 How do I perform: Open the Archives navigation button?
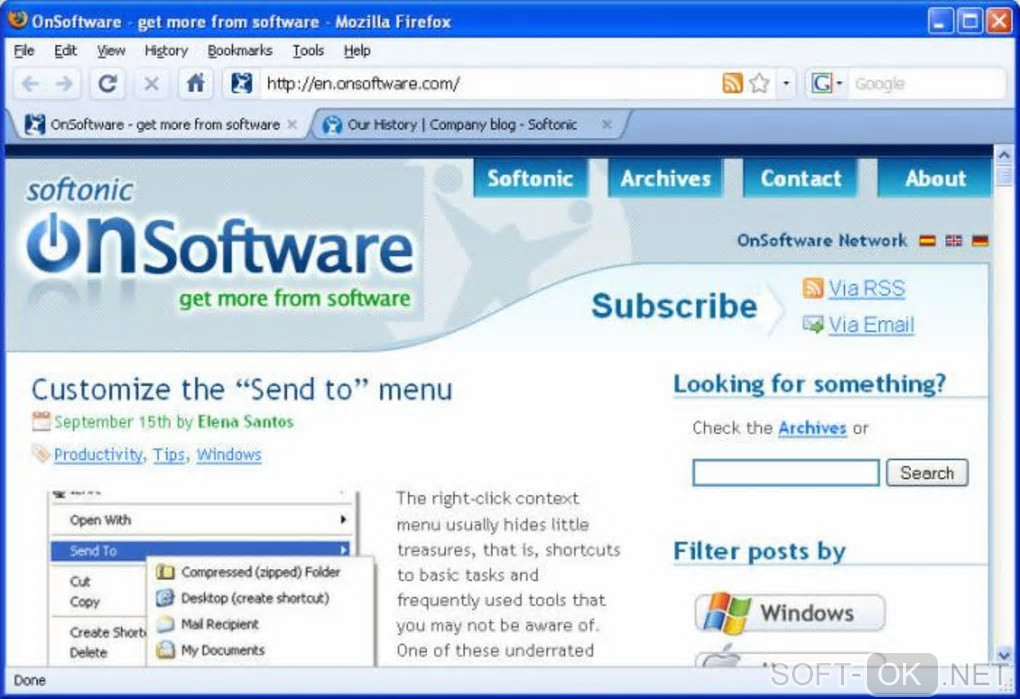click(665, 178)
